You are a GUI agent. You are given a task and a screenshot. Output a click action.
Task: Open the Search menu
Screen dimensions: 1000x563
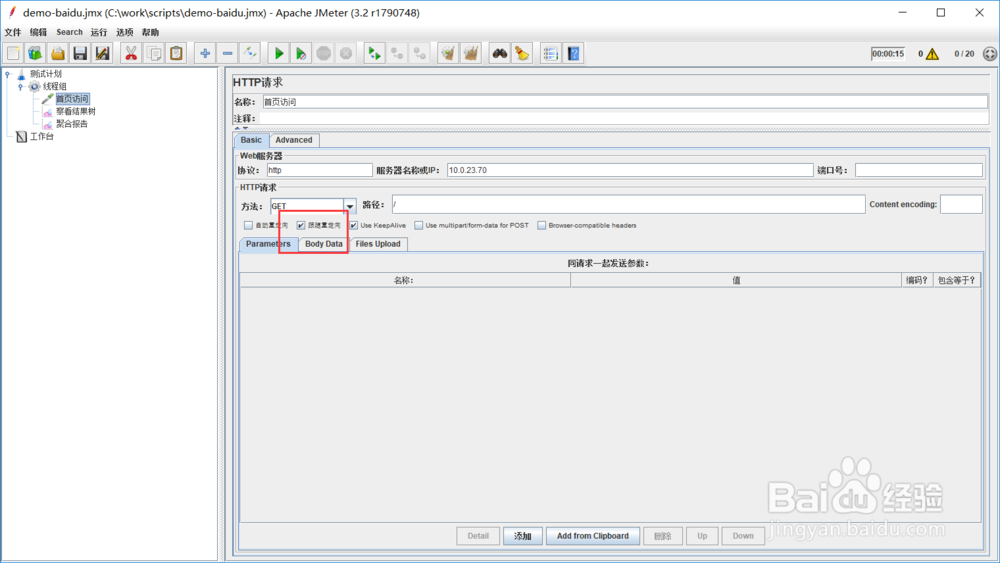[x=70, y=32]
